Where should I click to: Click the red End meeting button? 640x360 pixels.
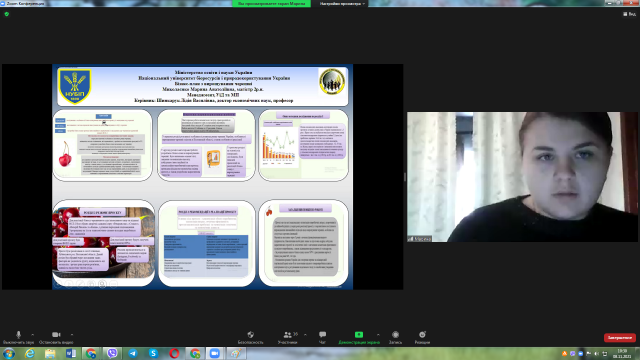click(x=620, y=338)
